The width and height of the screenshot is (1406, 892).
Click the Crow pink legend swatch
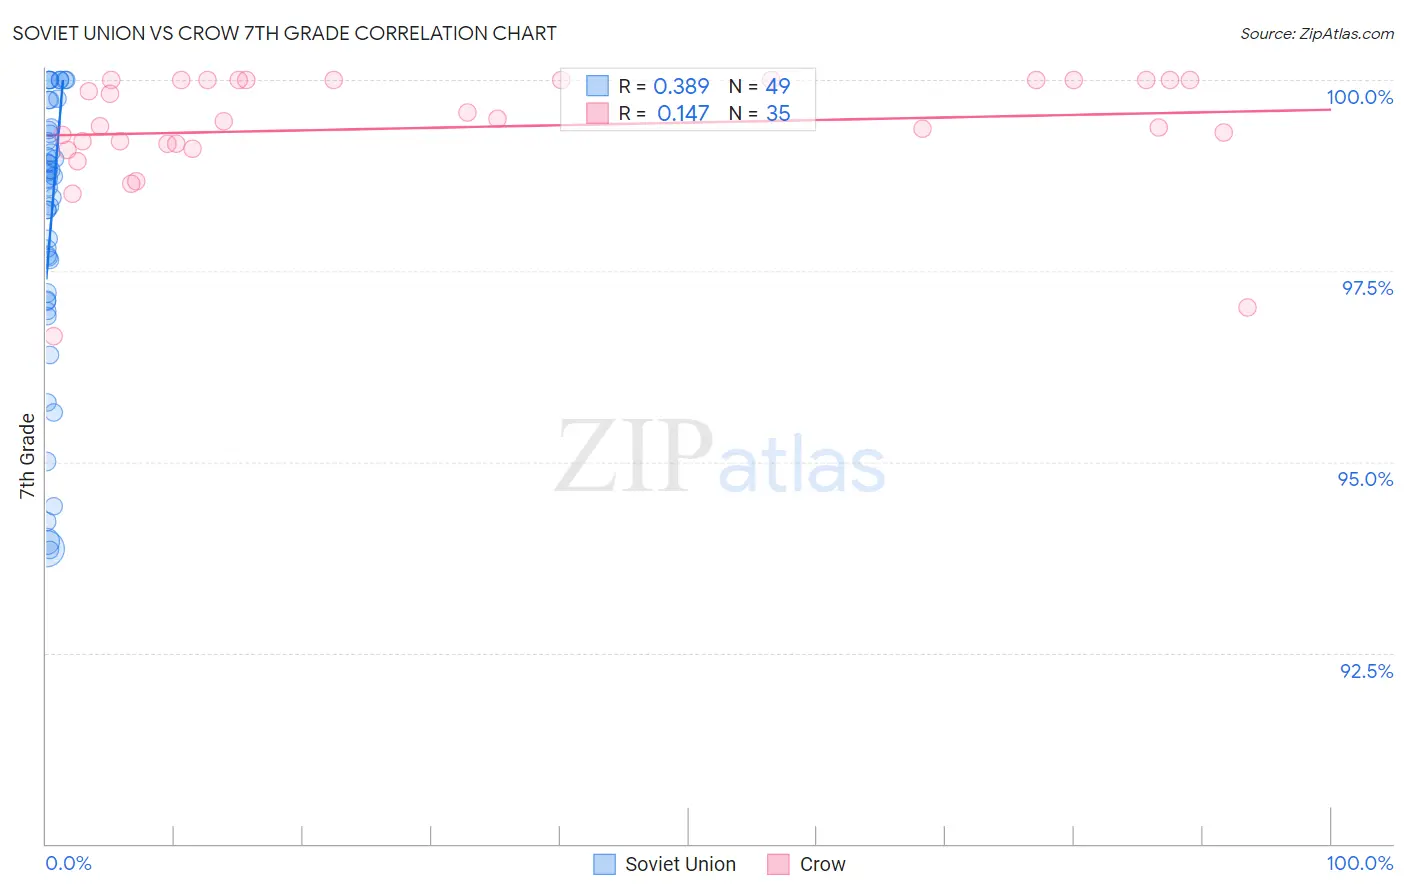tap(778, 864)
